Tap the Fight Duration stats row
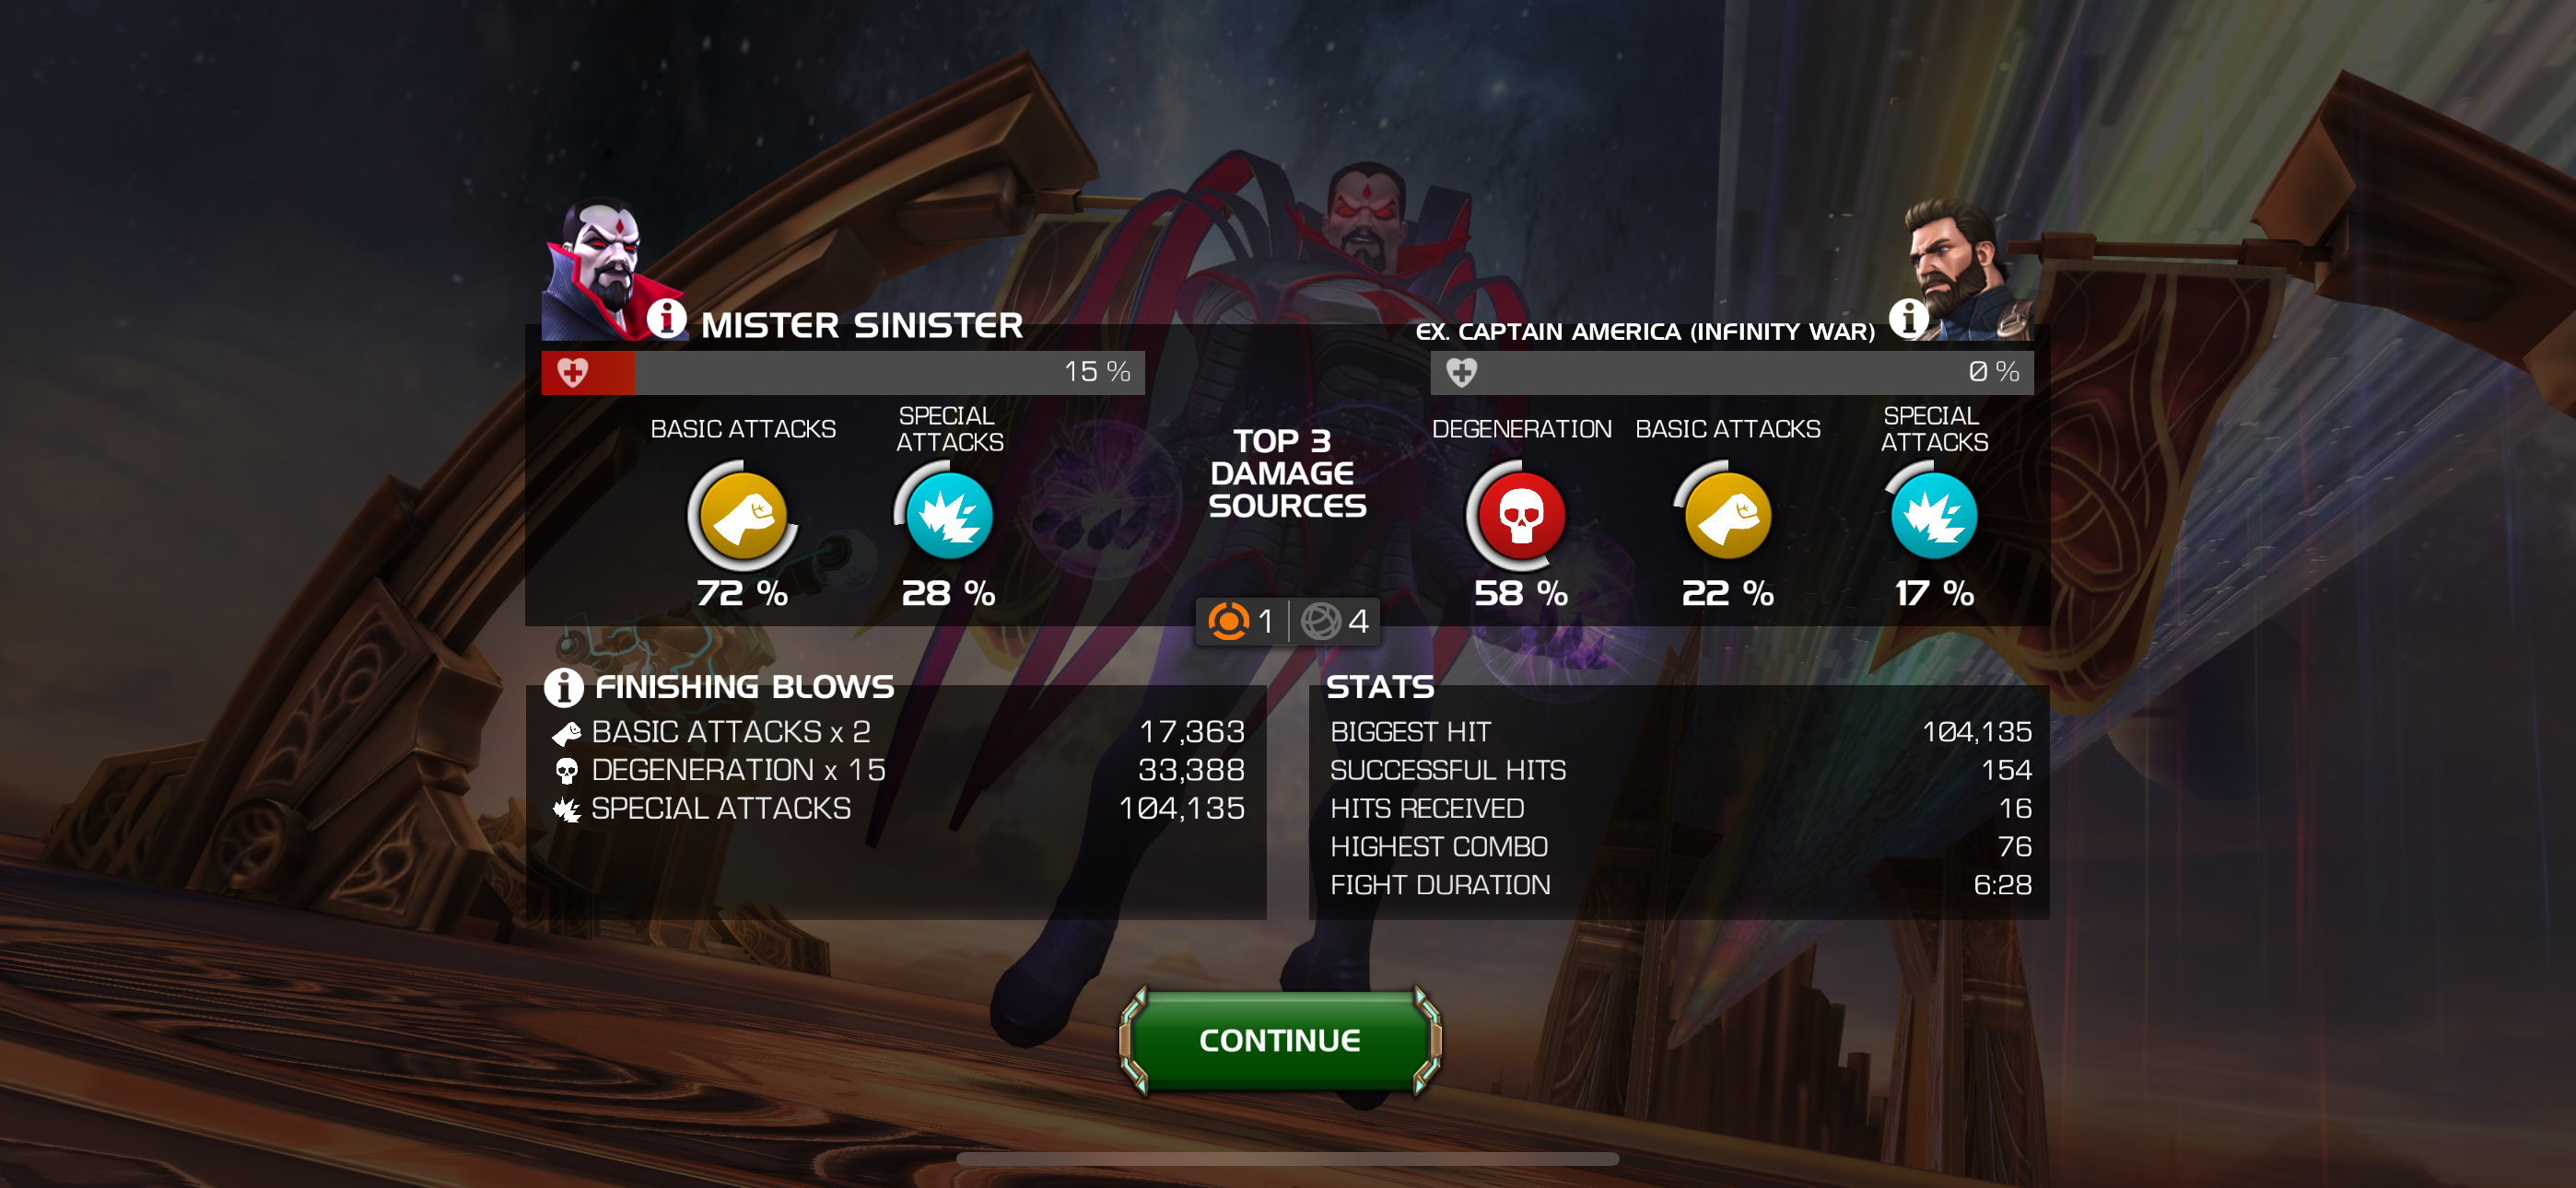The height and width of the screenshot is (1188, 2576). click(1680, 885)
